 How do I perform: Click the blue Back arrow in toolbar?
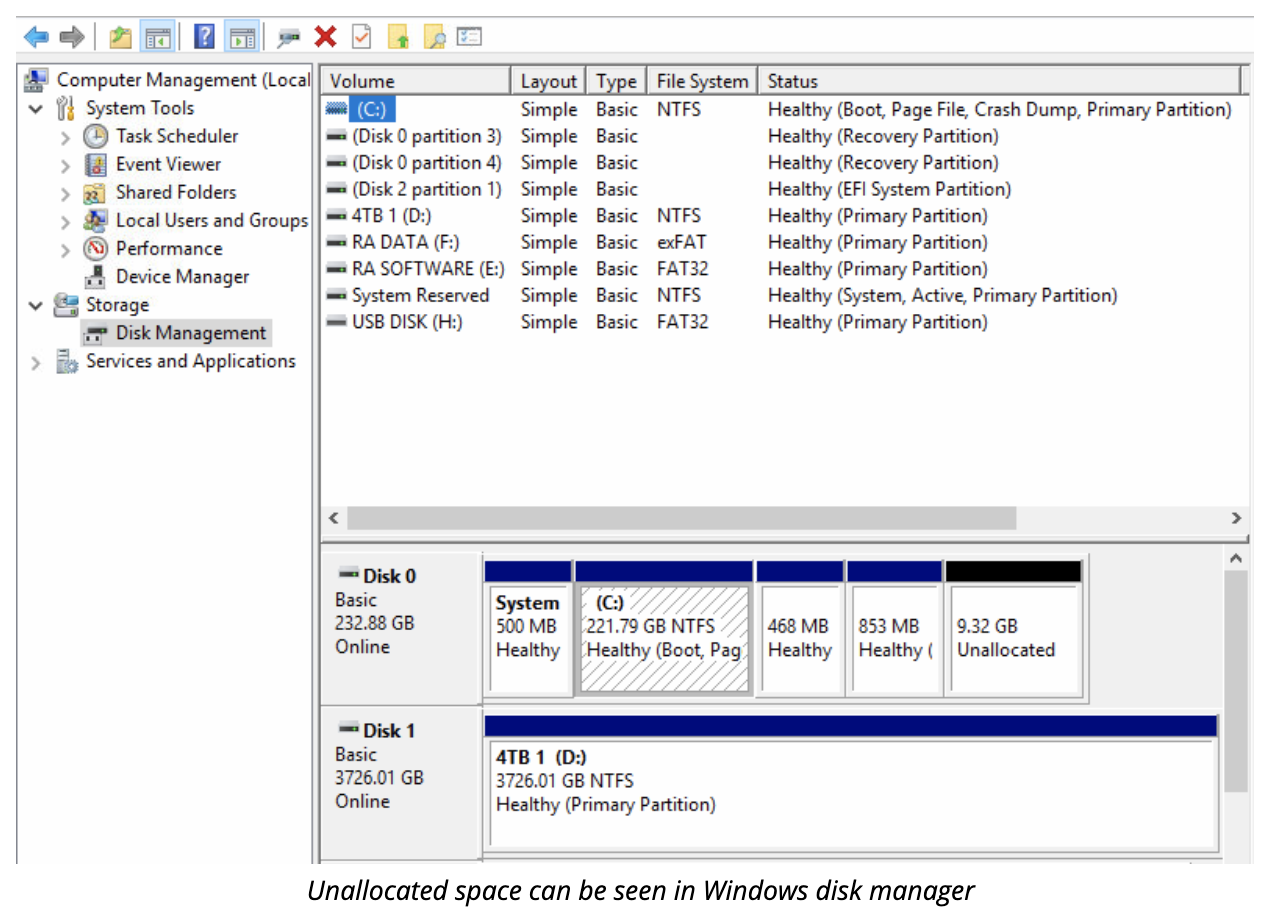click(x=36, y=38)
